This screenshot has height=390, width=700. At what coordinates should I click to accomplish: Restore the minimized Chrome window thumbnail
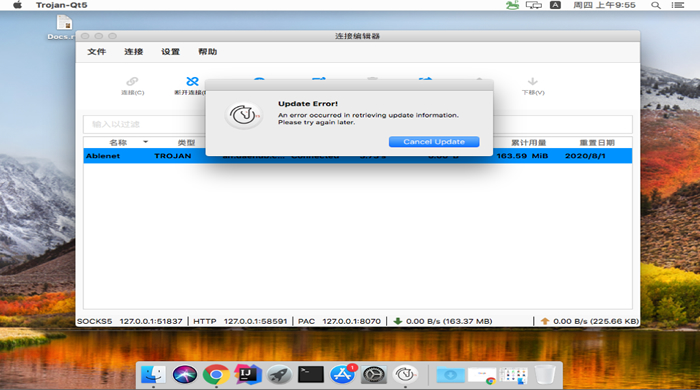pyautogui.click(x=482, y=375)
